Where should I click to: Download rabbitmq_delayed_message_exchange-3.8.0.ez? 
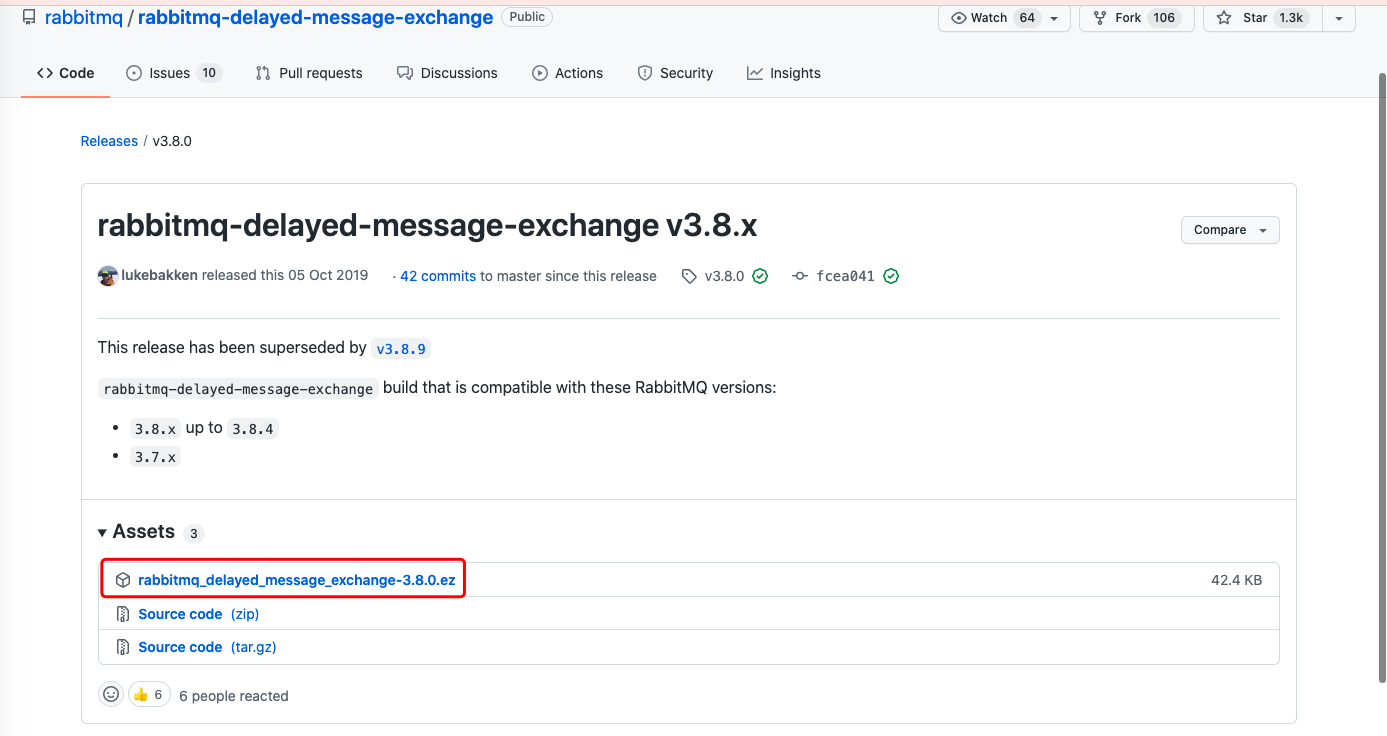click(296, 580)
